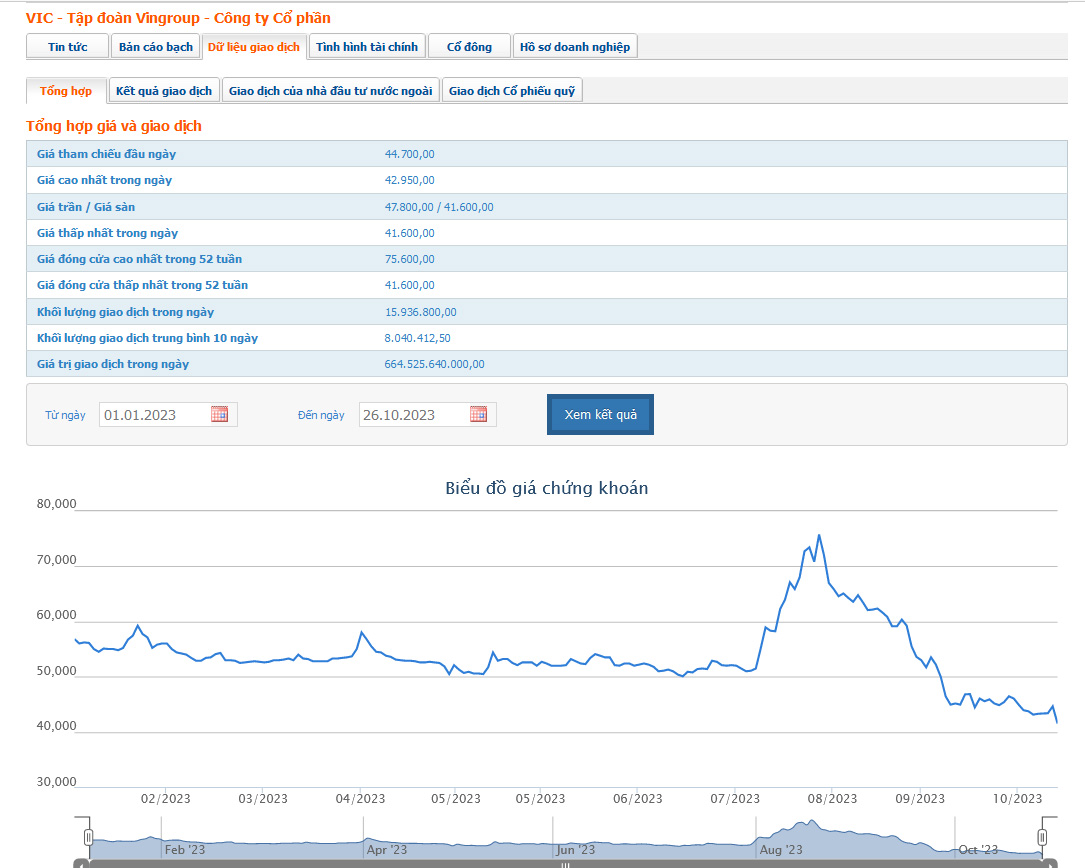Click the left range slider handle

(x=88, y=838)
